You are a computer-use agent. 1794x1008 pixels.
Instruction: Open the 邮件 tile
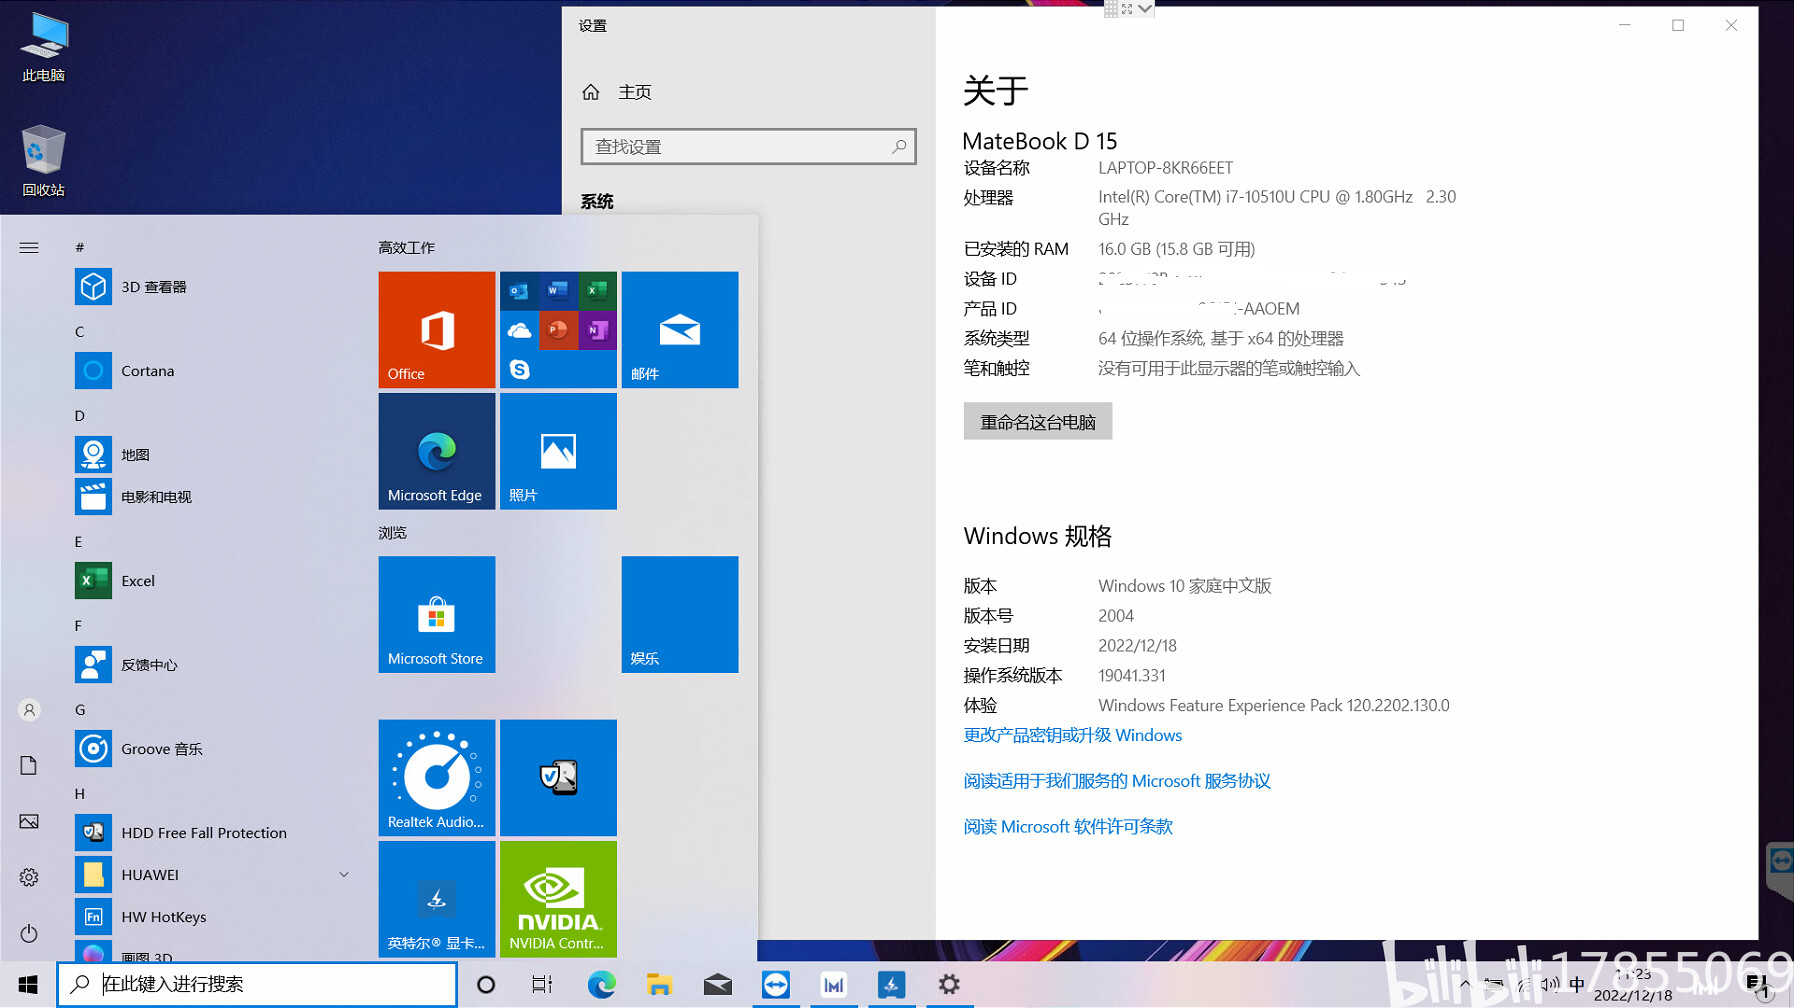coord(680,330)
